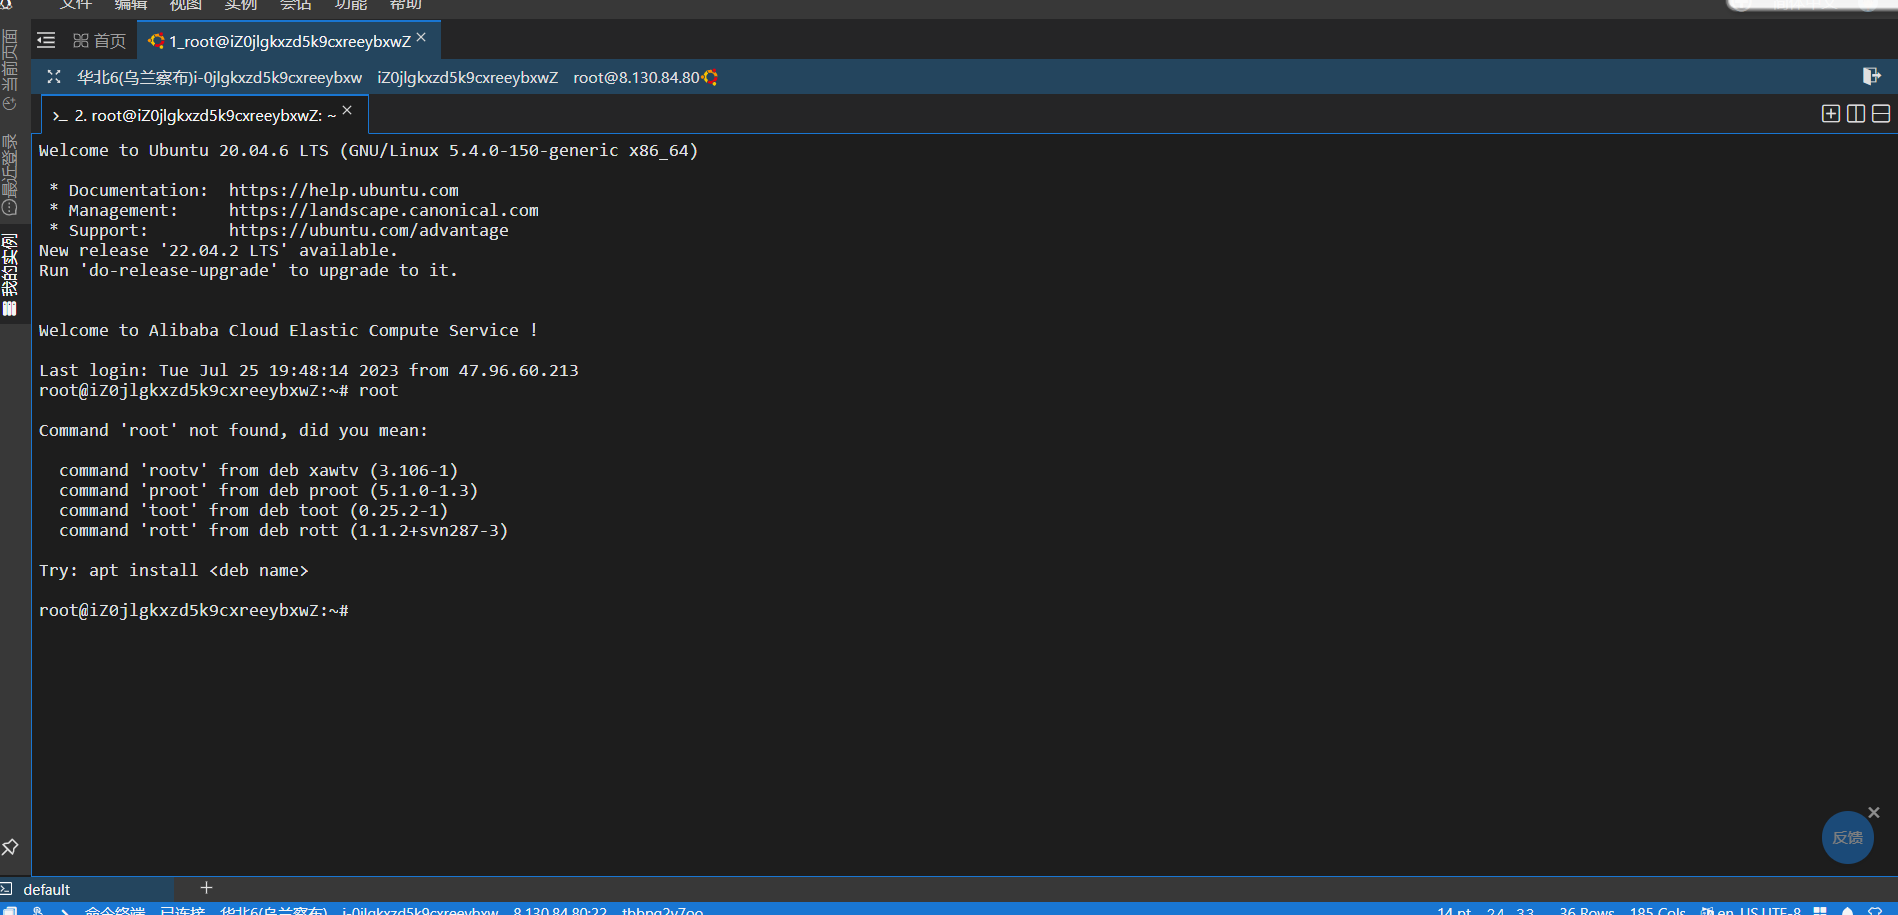Go to the 首页 home tab
Viewport: 1898px width, 915px height.
(99, 41)
